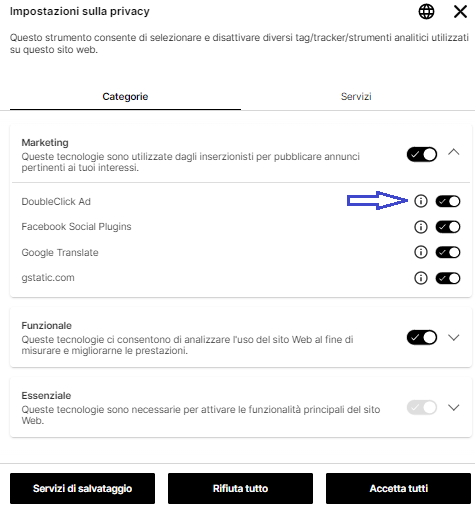Close the privacy settings dialog

460,12
